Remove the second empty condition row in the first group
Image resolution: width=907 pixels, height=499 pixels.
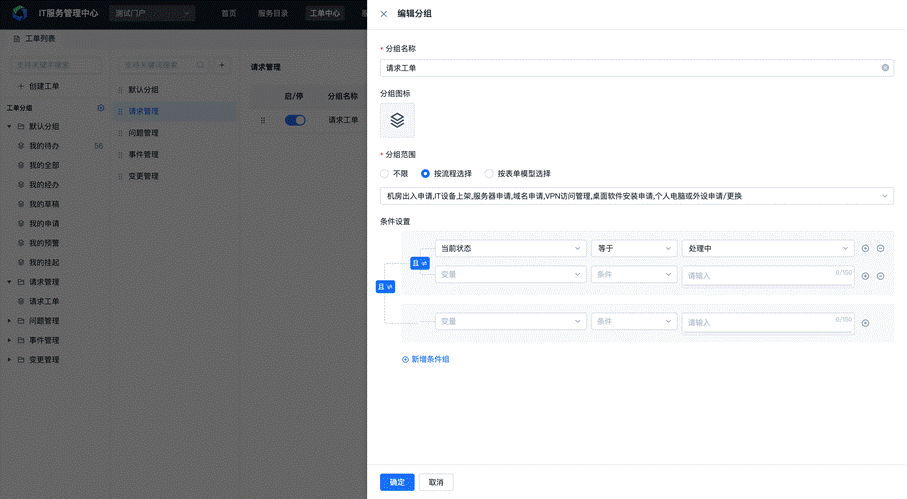(880, 276)
